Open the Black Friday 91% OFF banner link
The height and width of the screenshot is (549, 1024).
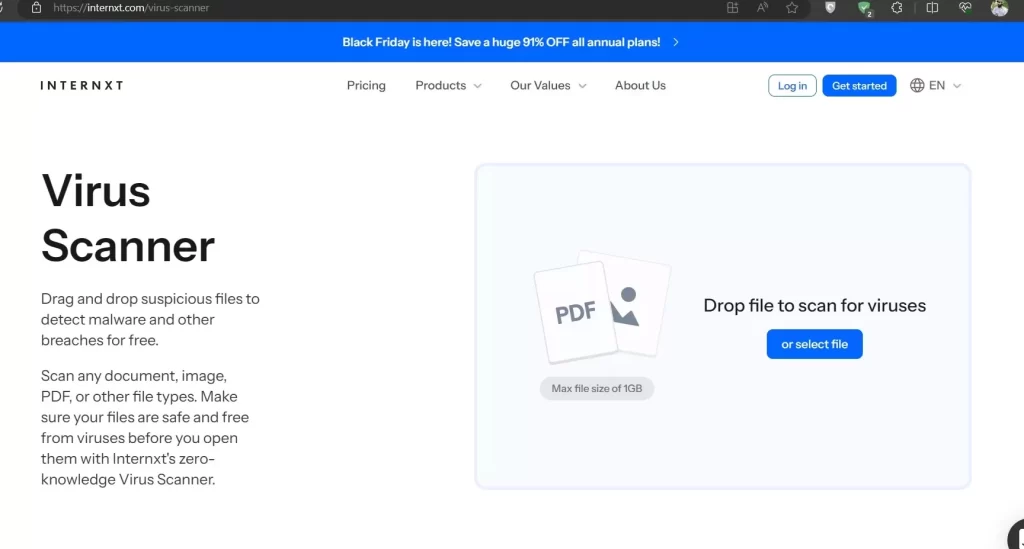pos(501,42)
